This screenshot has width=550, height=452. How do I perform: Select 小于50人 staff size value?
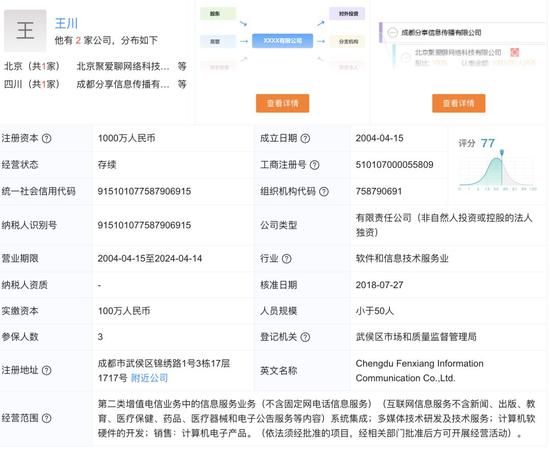click(375, 311)
